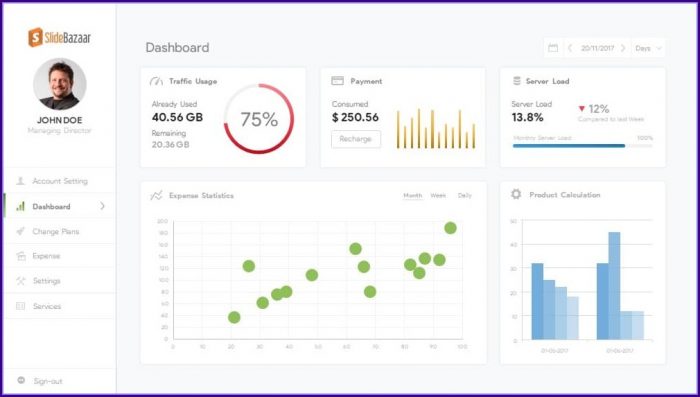
Task: Go to next date with right arrow
Action: click(623, 48)
